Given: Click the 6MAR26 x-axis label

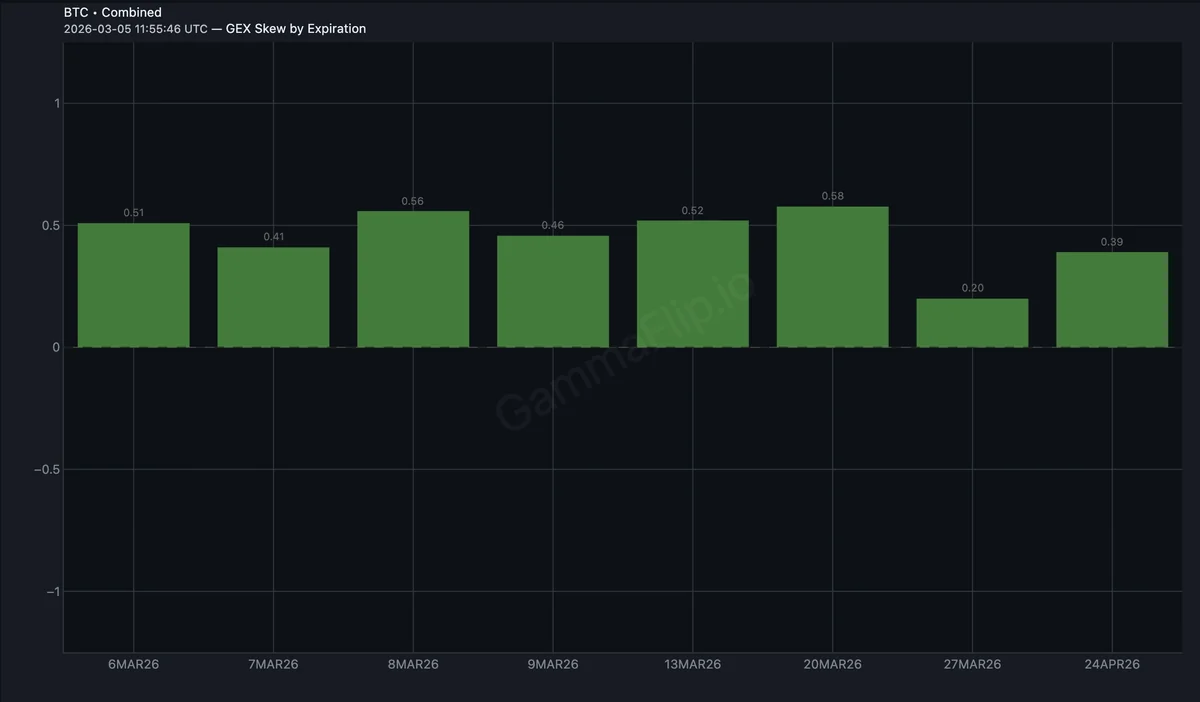Looking at the screenshot, I should (134, 663).
